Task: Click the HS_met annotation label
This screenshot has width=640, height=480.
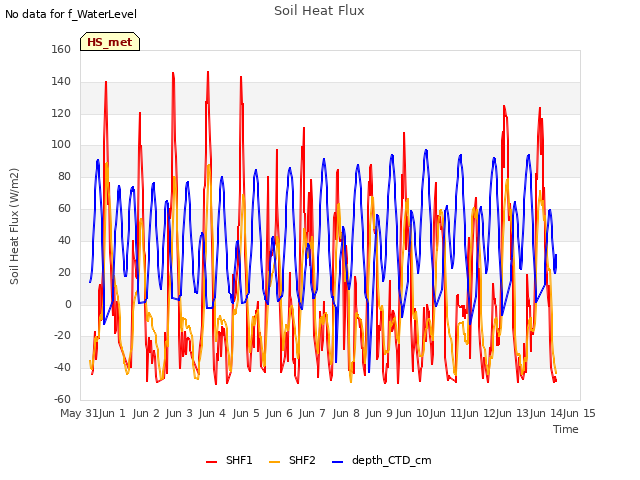Action: click(x=110, y=42)
